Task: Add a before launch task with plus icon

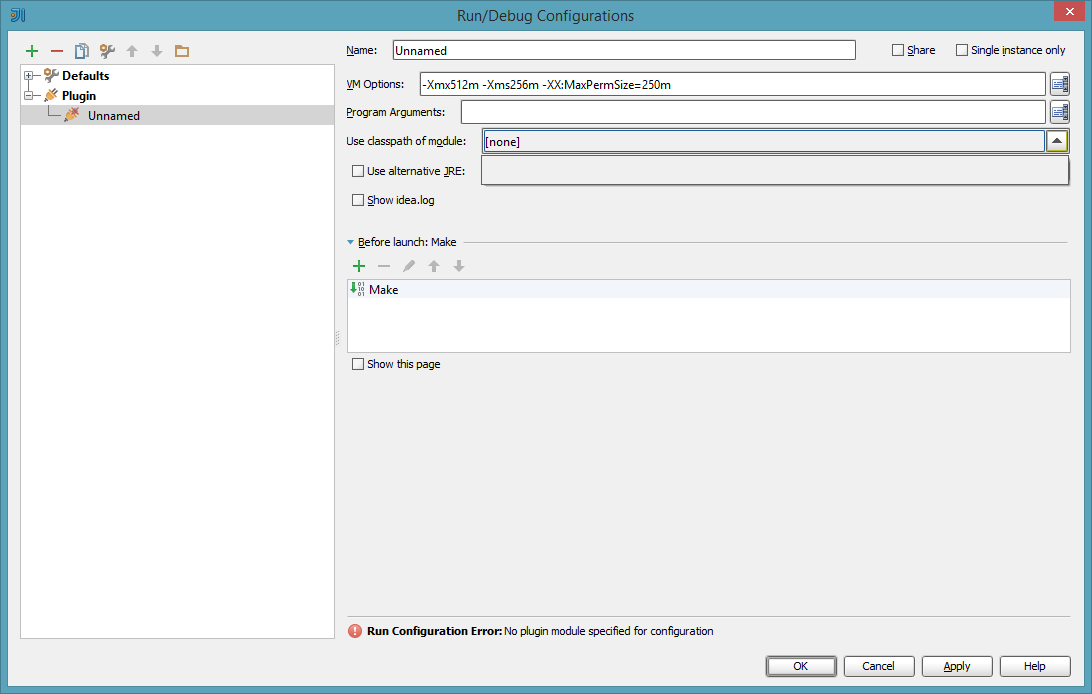Action: (359, 266)
